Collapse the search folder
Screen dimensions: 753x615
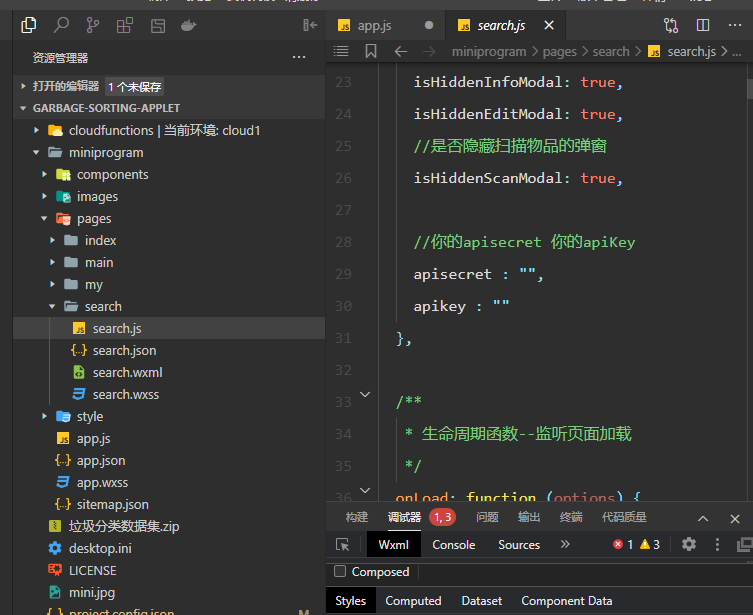[x=52, y=306]
